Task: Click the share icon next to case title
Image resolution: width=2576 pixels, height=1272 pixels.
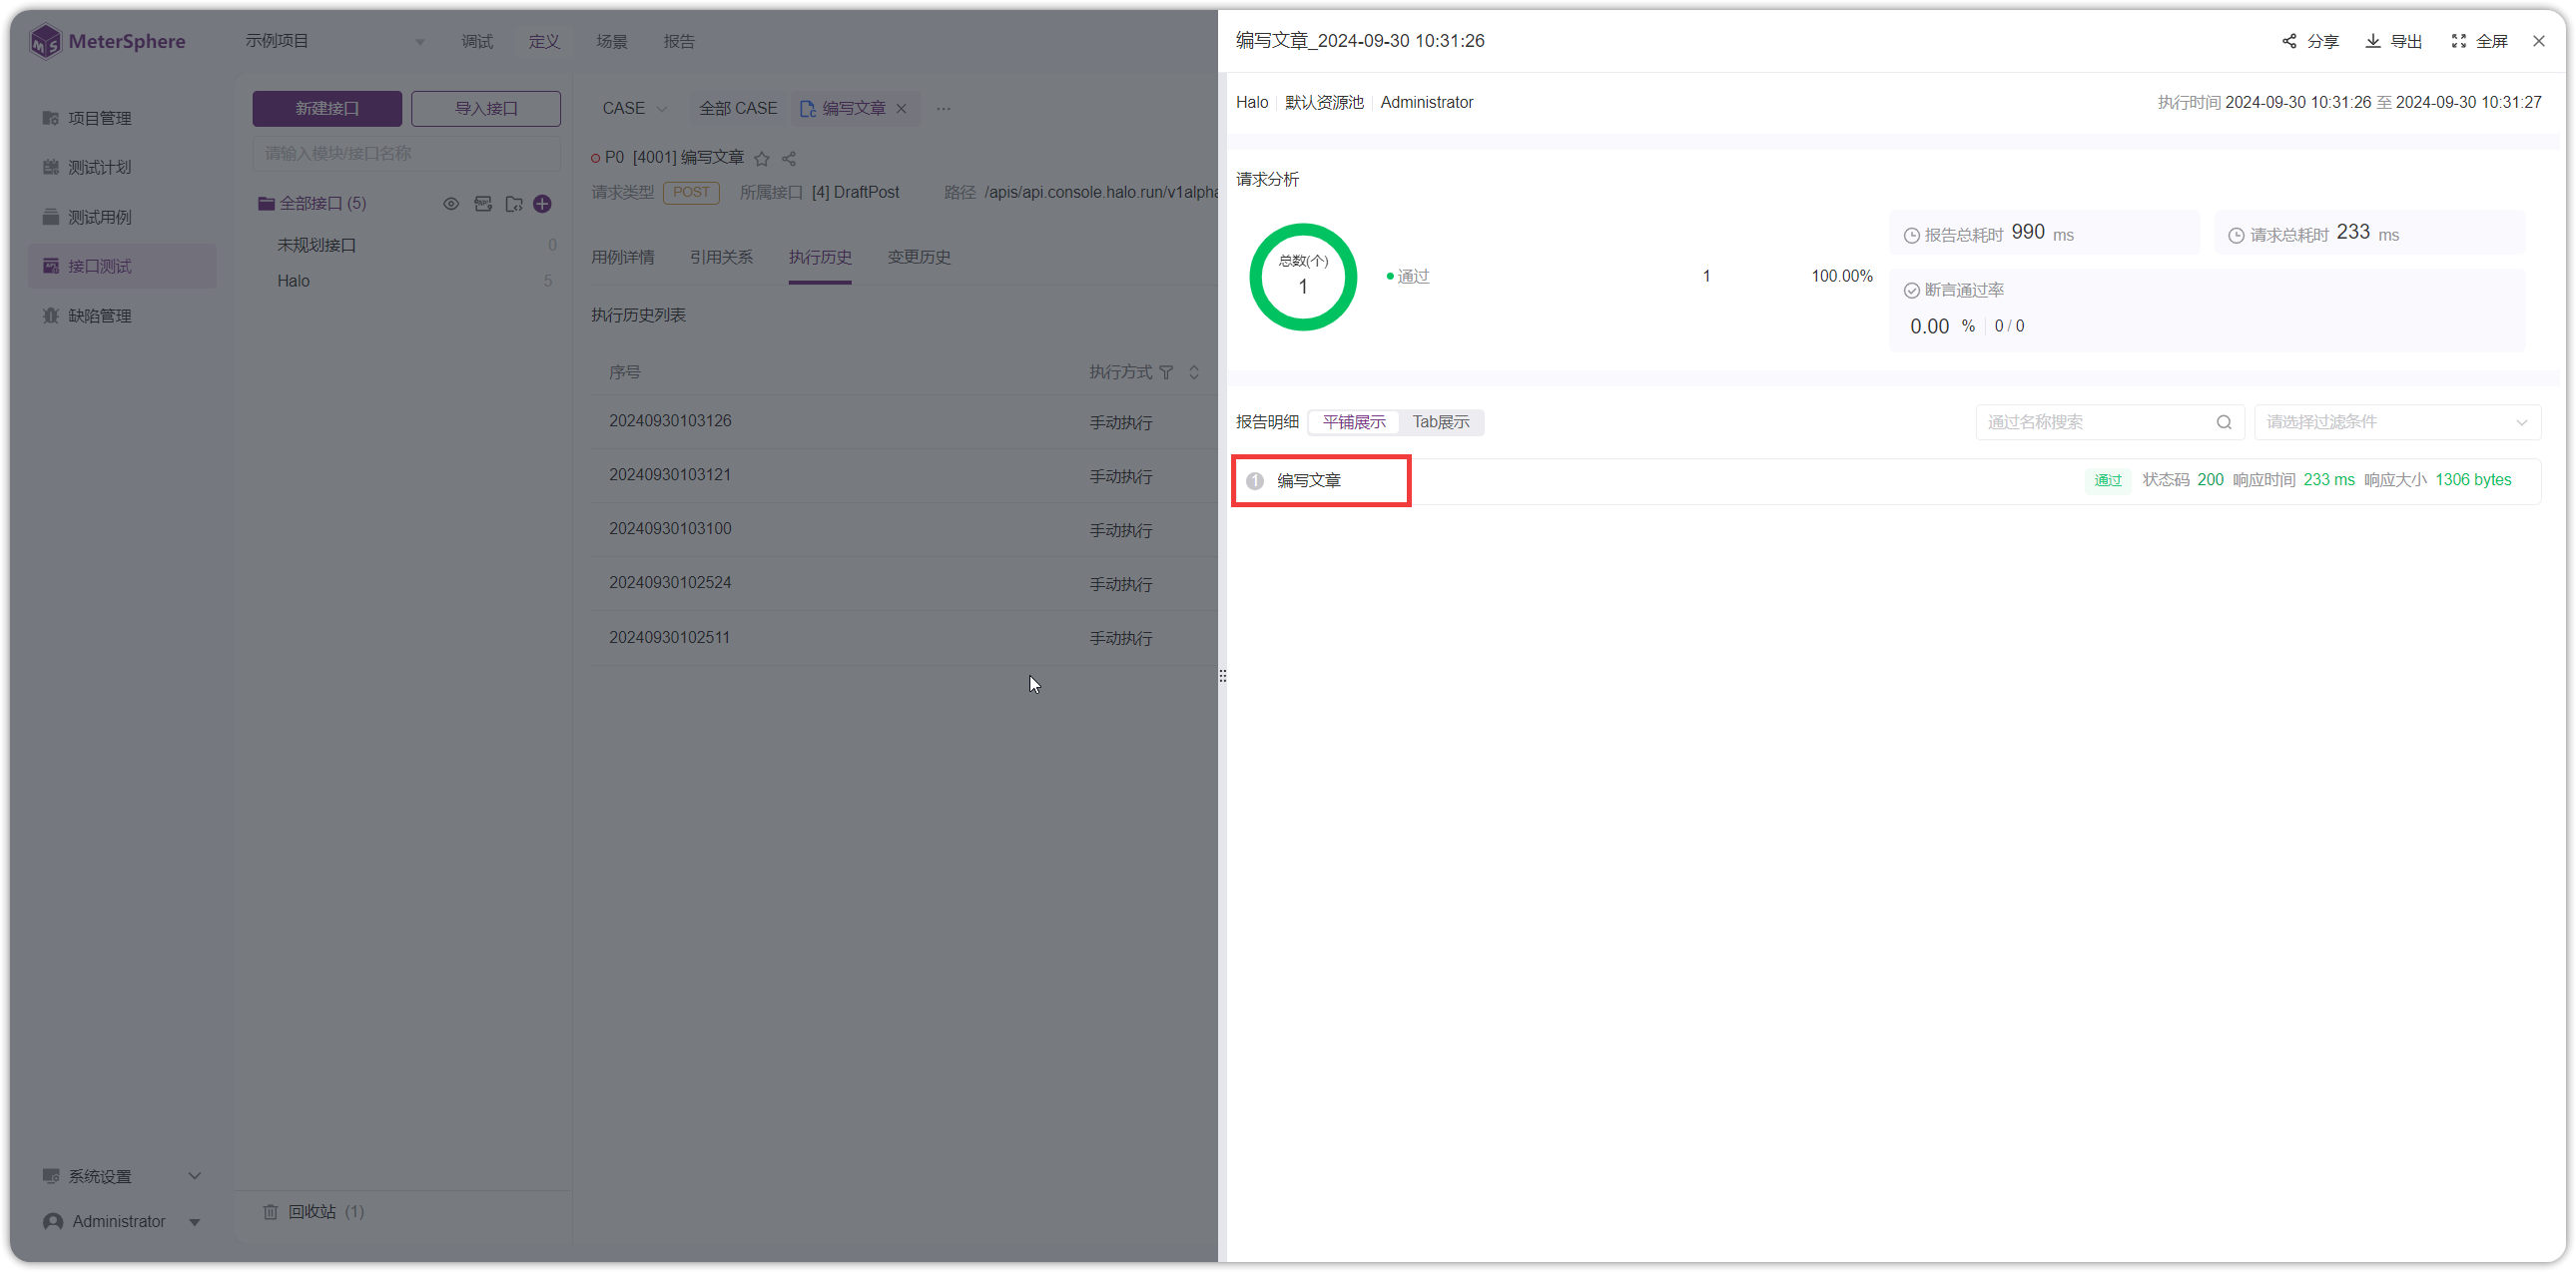Action: pyautogui.click(x=789, y=158)
